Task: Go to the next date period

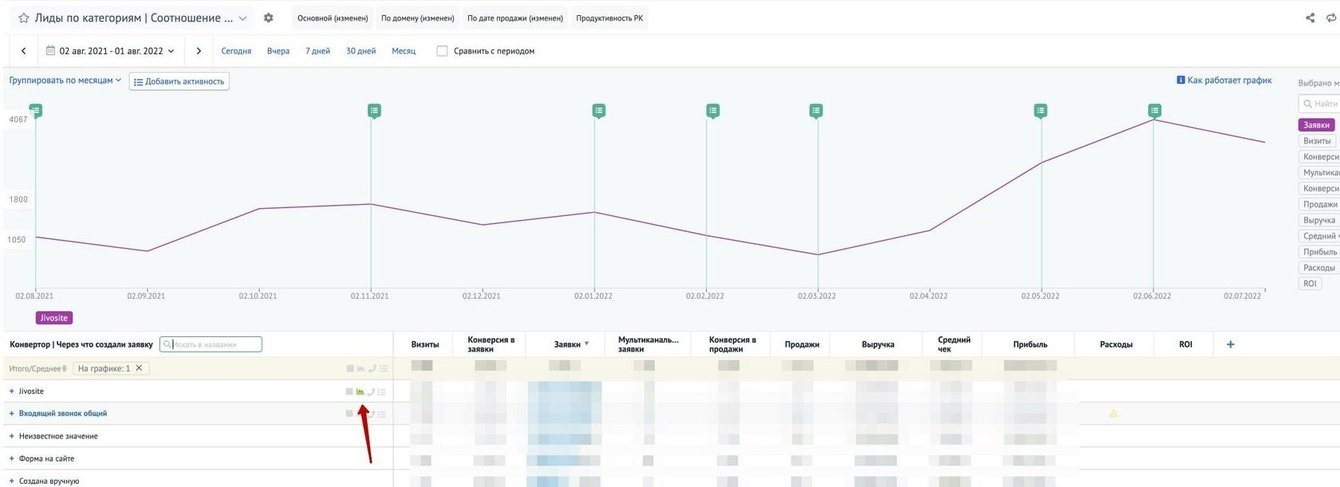Action: (x=199, y=51)
